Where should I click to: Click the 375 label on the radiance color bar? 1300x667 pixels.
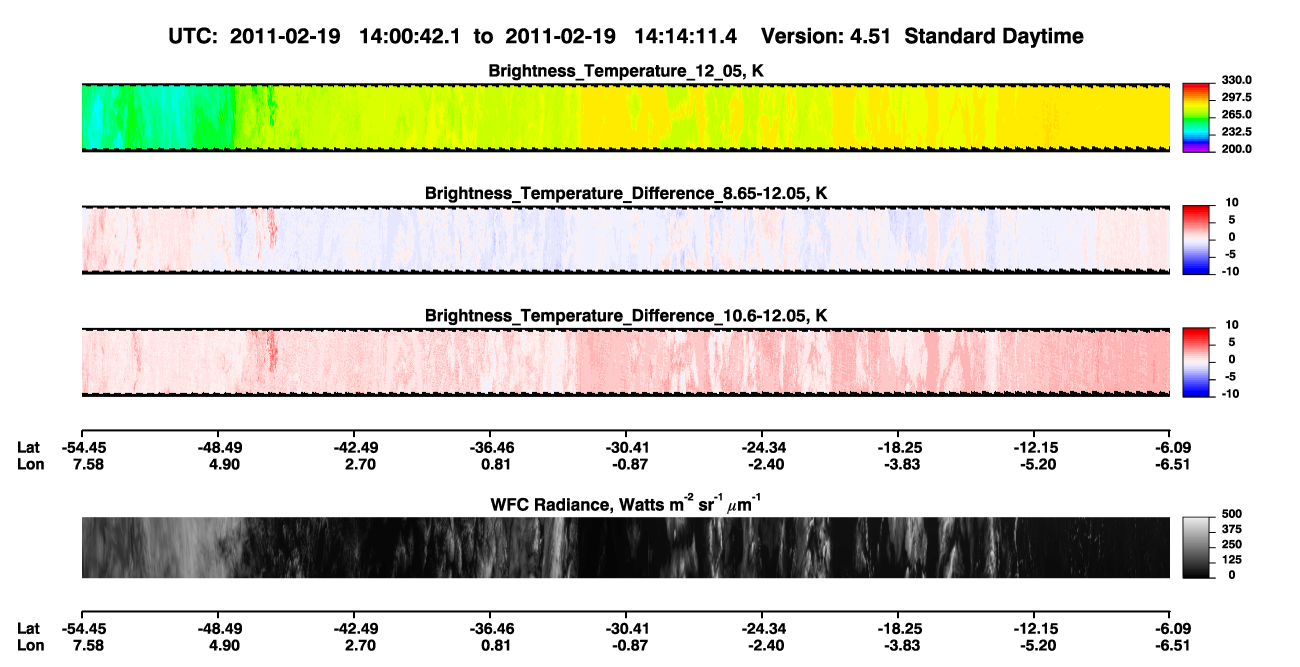coord(1233,529)
